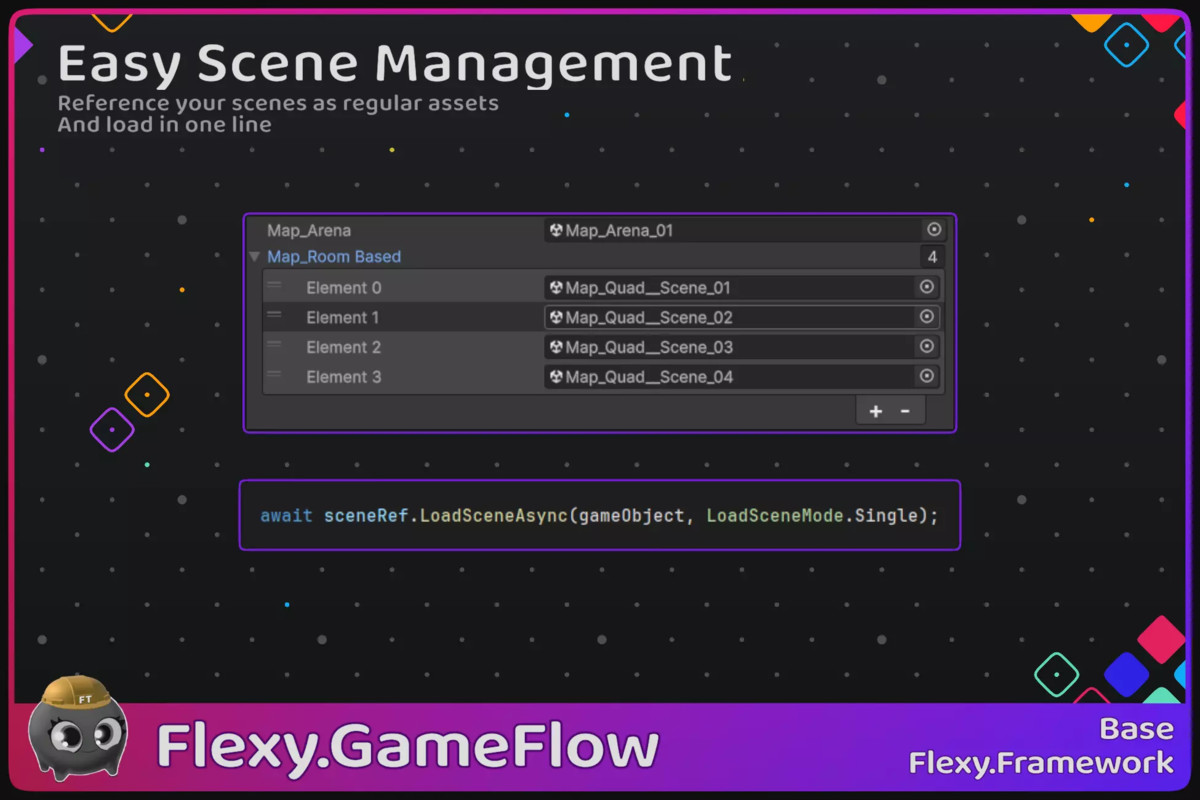Viewport: 1200px width, 800px height.
Task: Select the Map_Quad__Scene_01 reference field
Action: click(x=741, y=288)
